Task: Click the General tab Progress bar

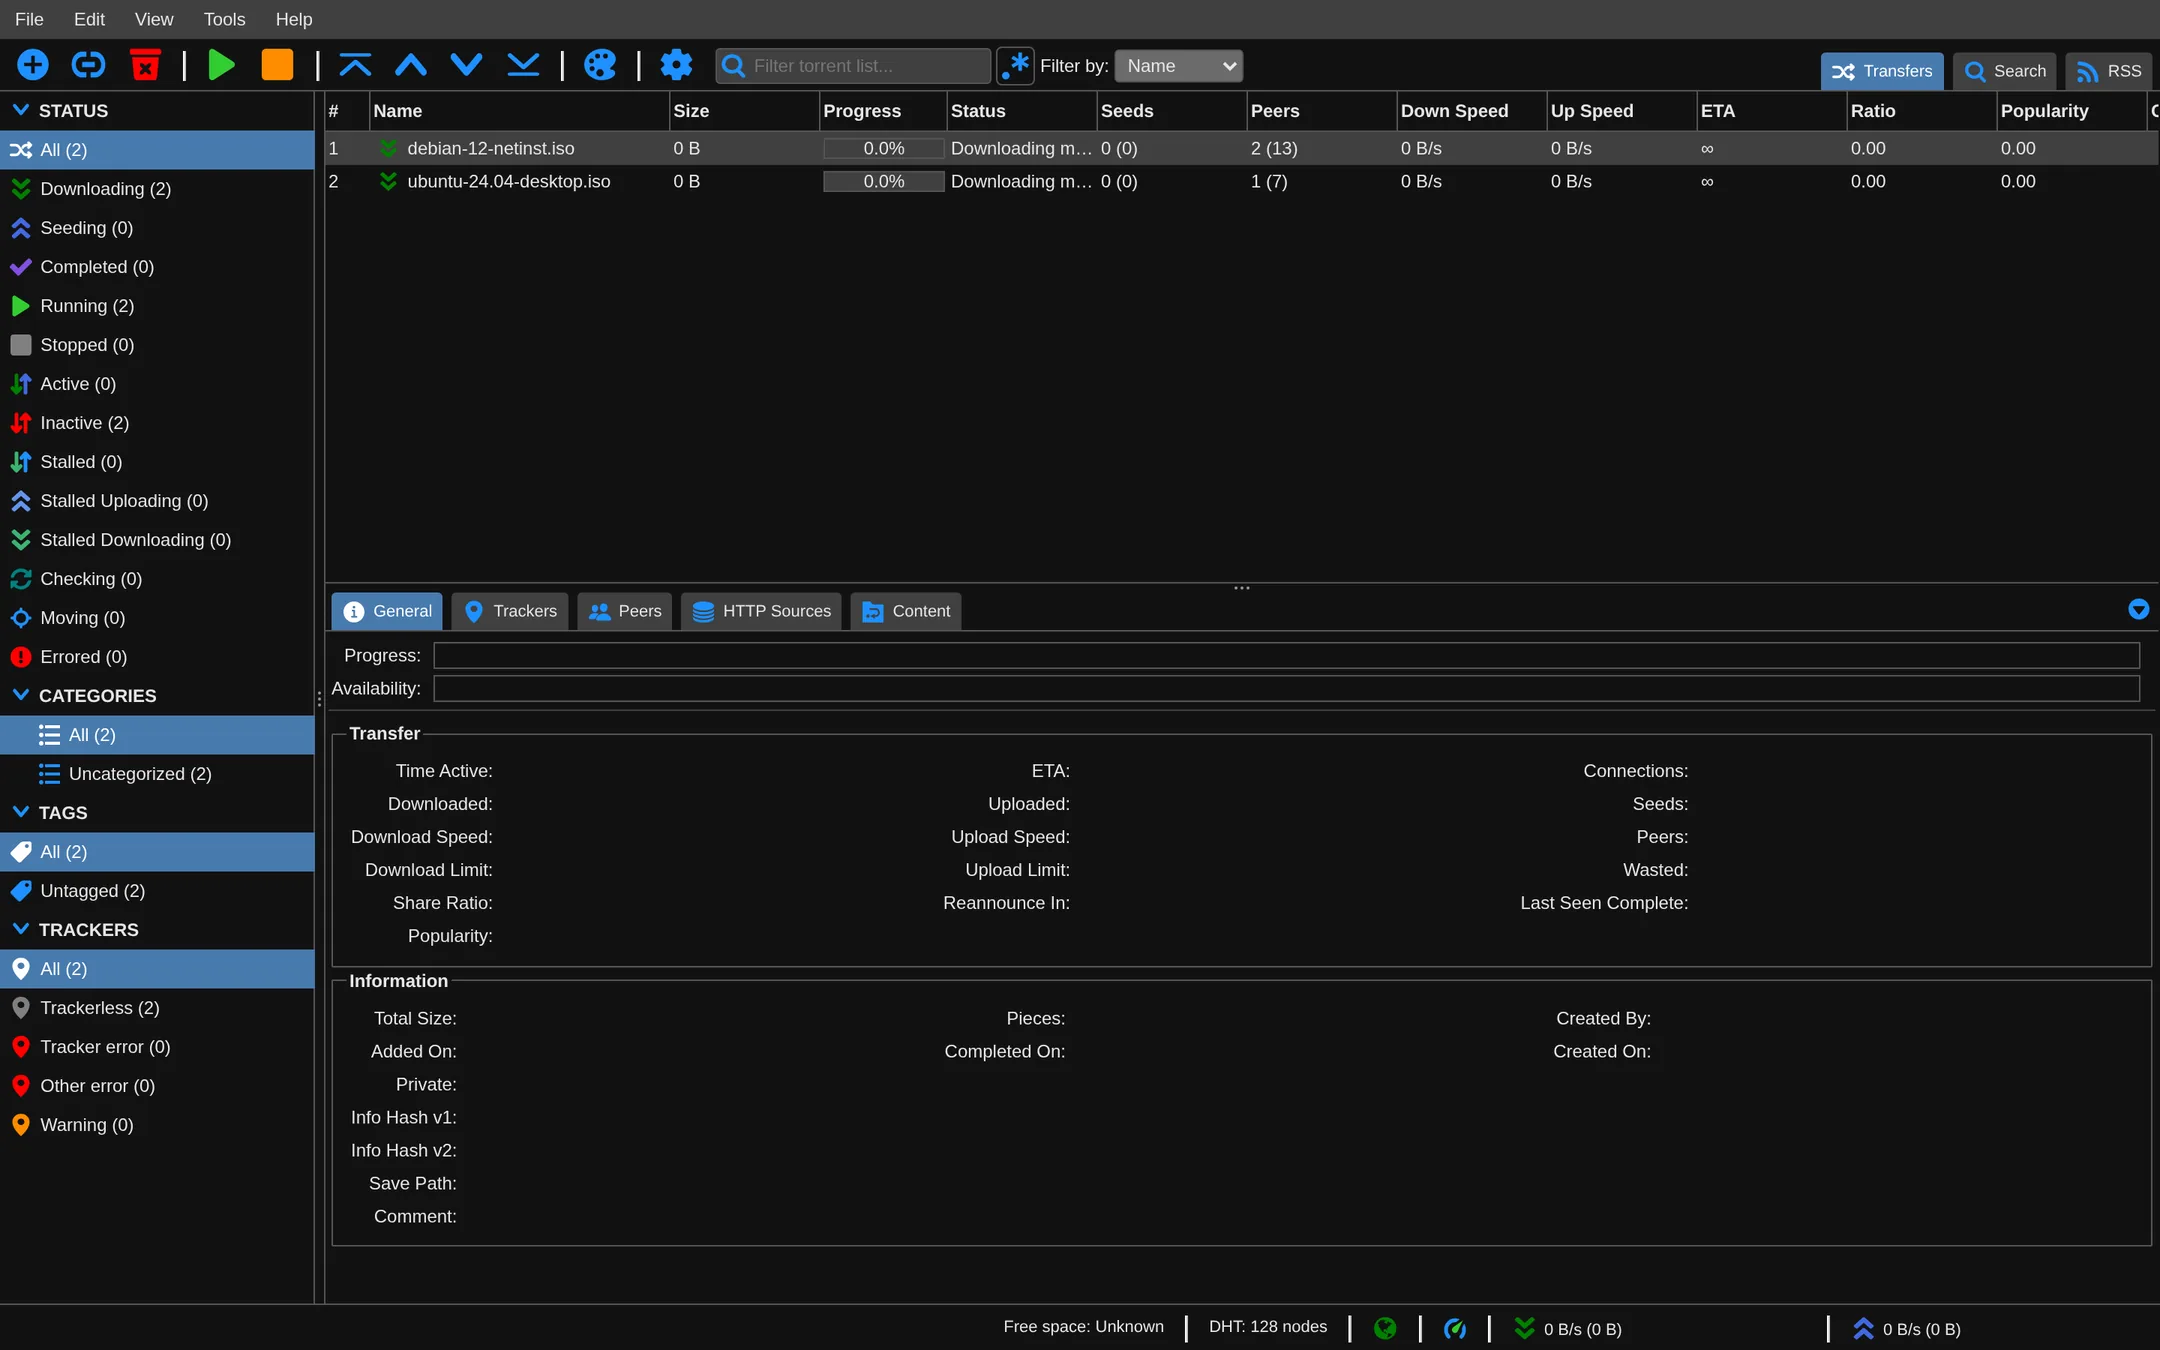Action: 1286,655
